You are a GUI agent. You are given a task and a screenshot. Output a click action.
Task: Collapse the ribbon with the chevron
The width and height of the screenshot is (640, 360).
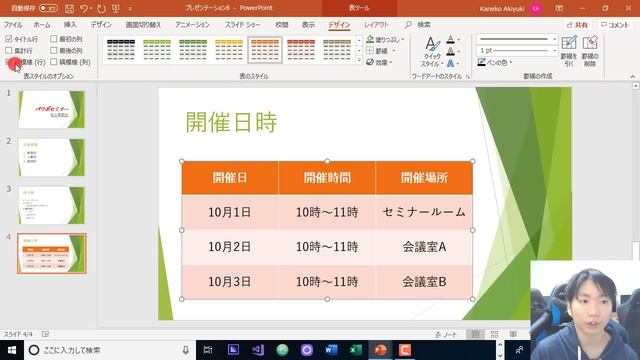(x=633, y=76)
